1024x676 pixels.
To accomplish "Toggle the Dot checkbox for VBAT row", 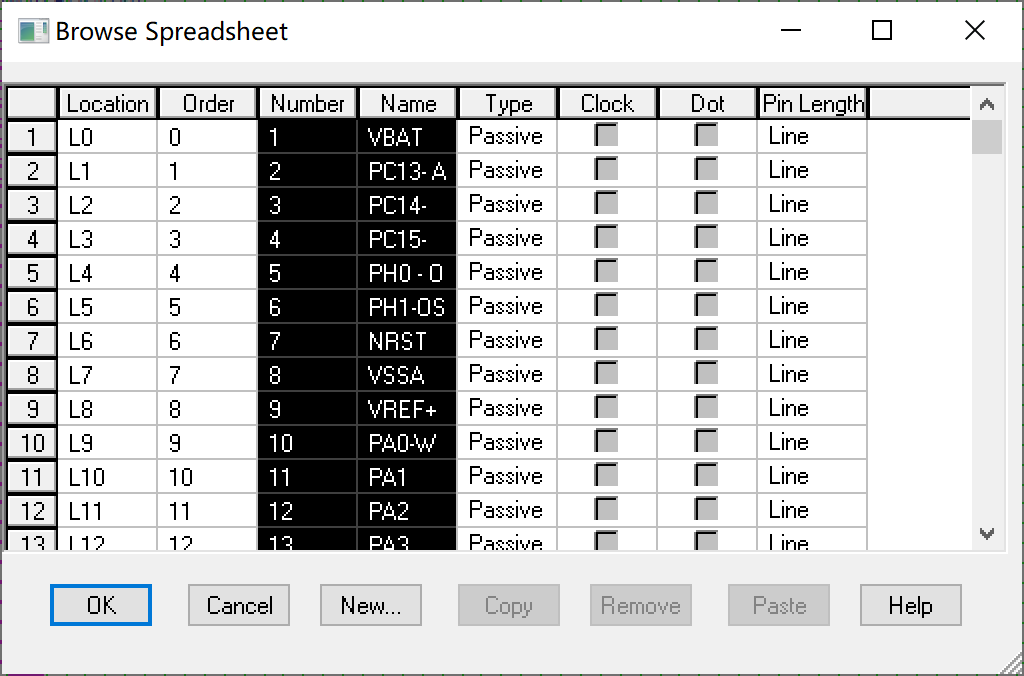I will point(706,135).
